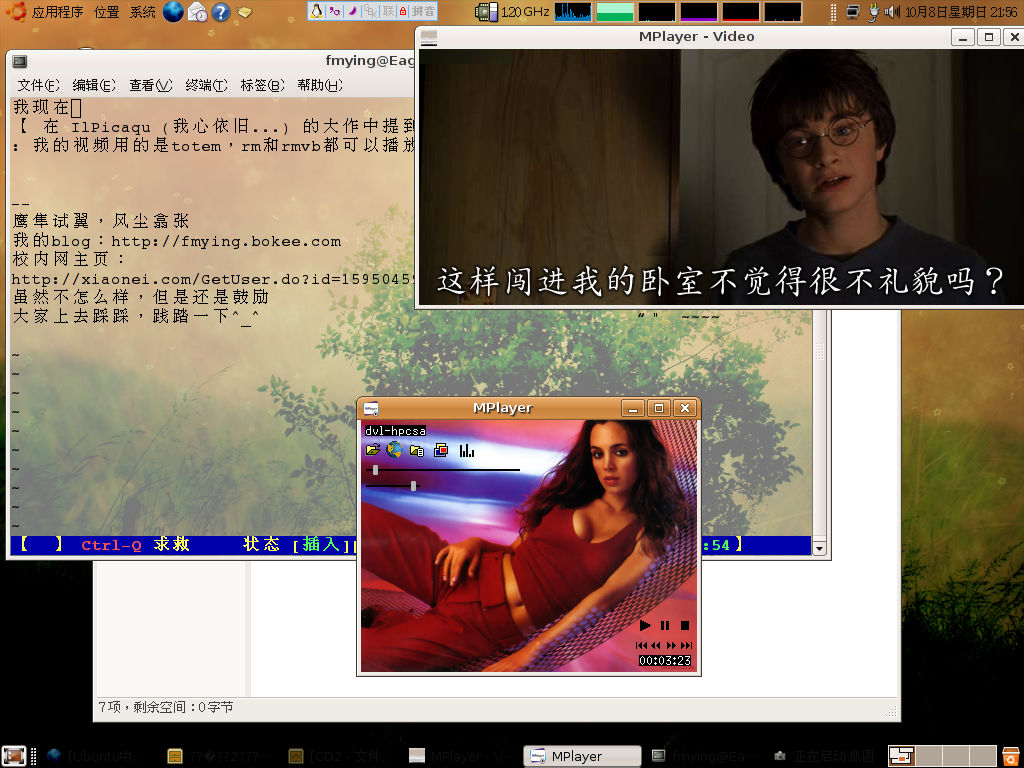Click the MPlayer control window title icon
The height and width of the screenshot is (768, 1024).
[371, 409]
